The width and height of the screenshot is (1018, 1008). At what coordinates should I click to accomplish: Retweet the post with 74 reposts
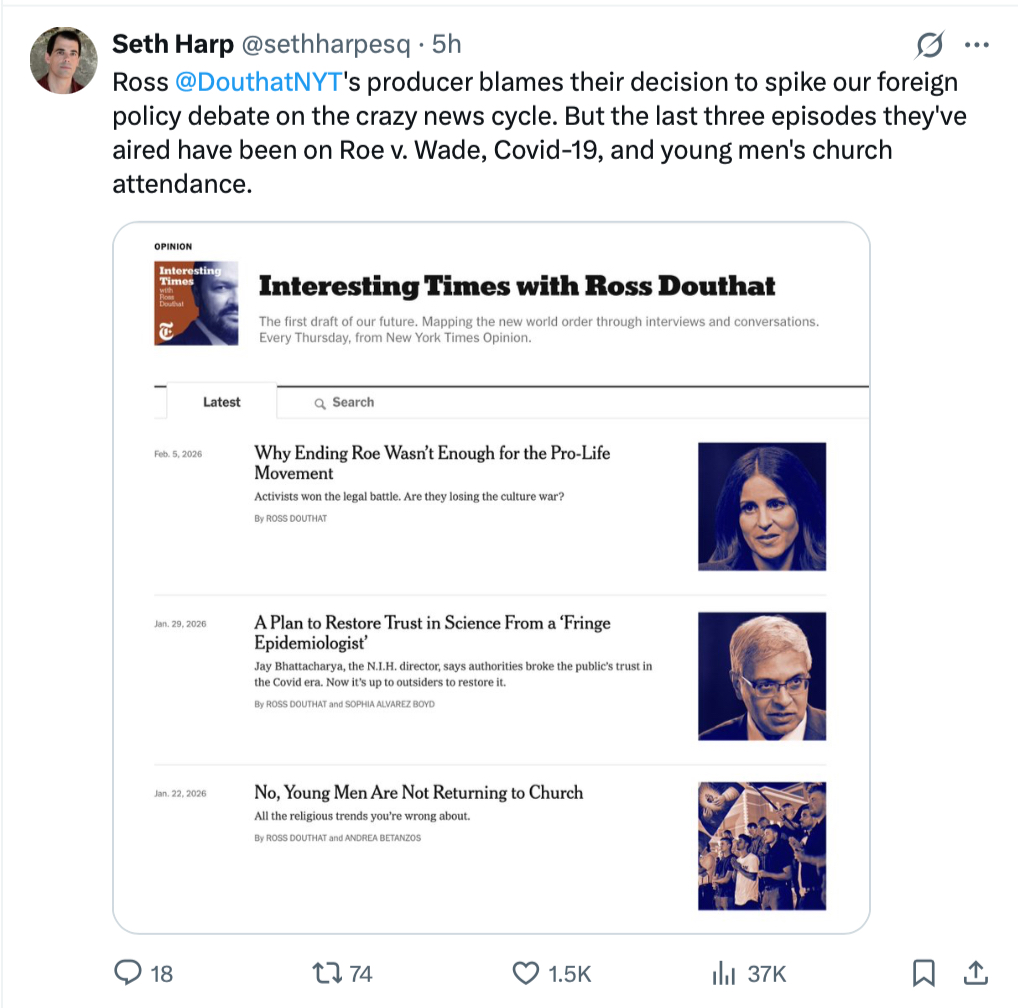(327, 972)
